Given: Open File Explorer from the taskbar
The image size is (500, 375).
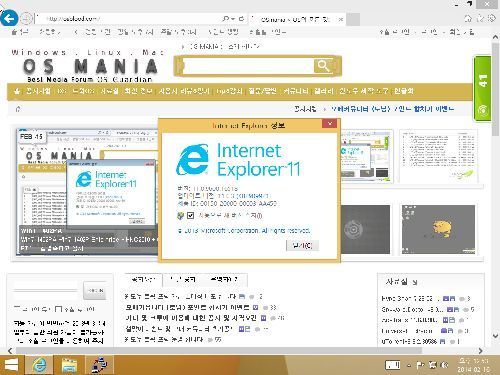Looking at the screenshot, I should pos(69,365).
